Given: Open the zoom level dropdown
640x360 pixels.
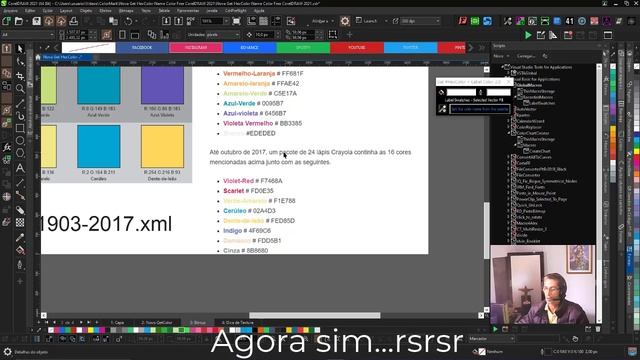Looking at the screenshot, I should point(226,21).
